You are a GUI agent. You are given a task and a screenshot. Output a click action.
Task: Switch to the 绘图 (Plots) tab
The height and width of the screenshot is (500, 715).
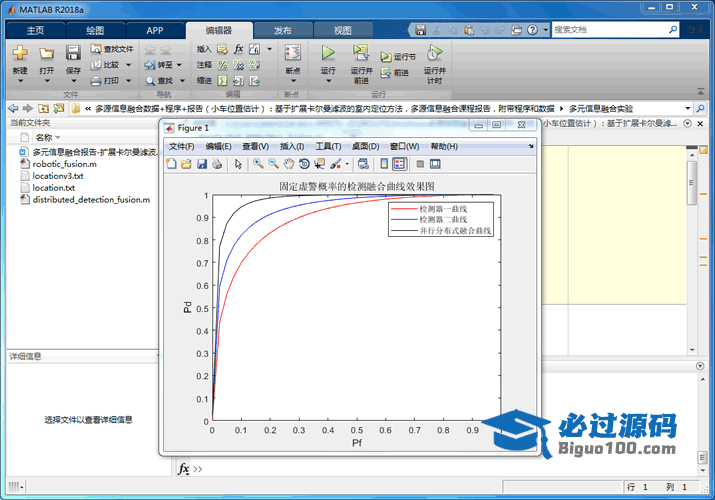[95, 31]
